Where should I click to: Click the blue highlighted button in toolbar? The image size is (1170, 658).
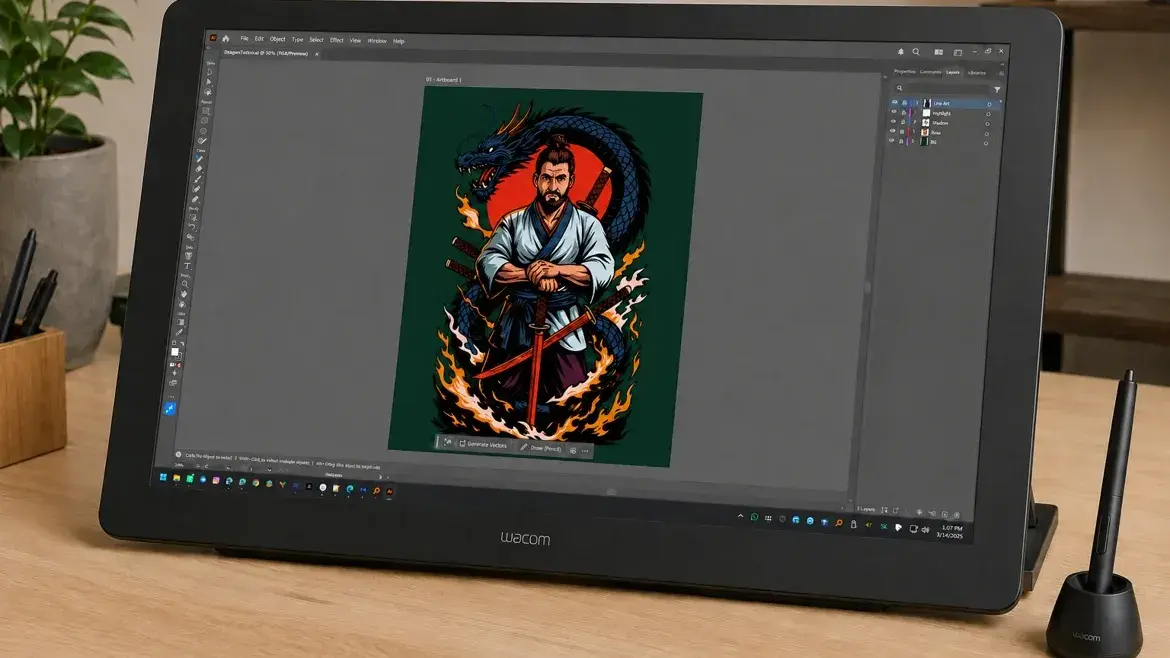click(x=170, y=409)
